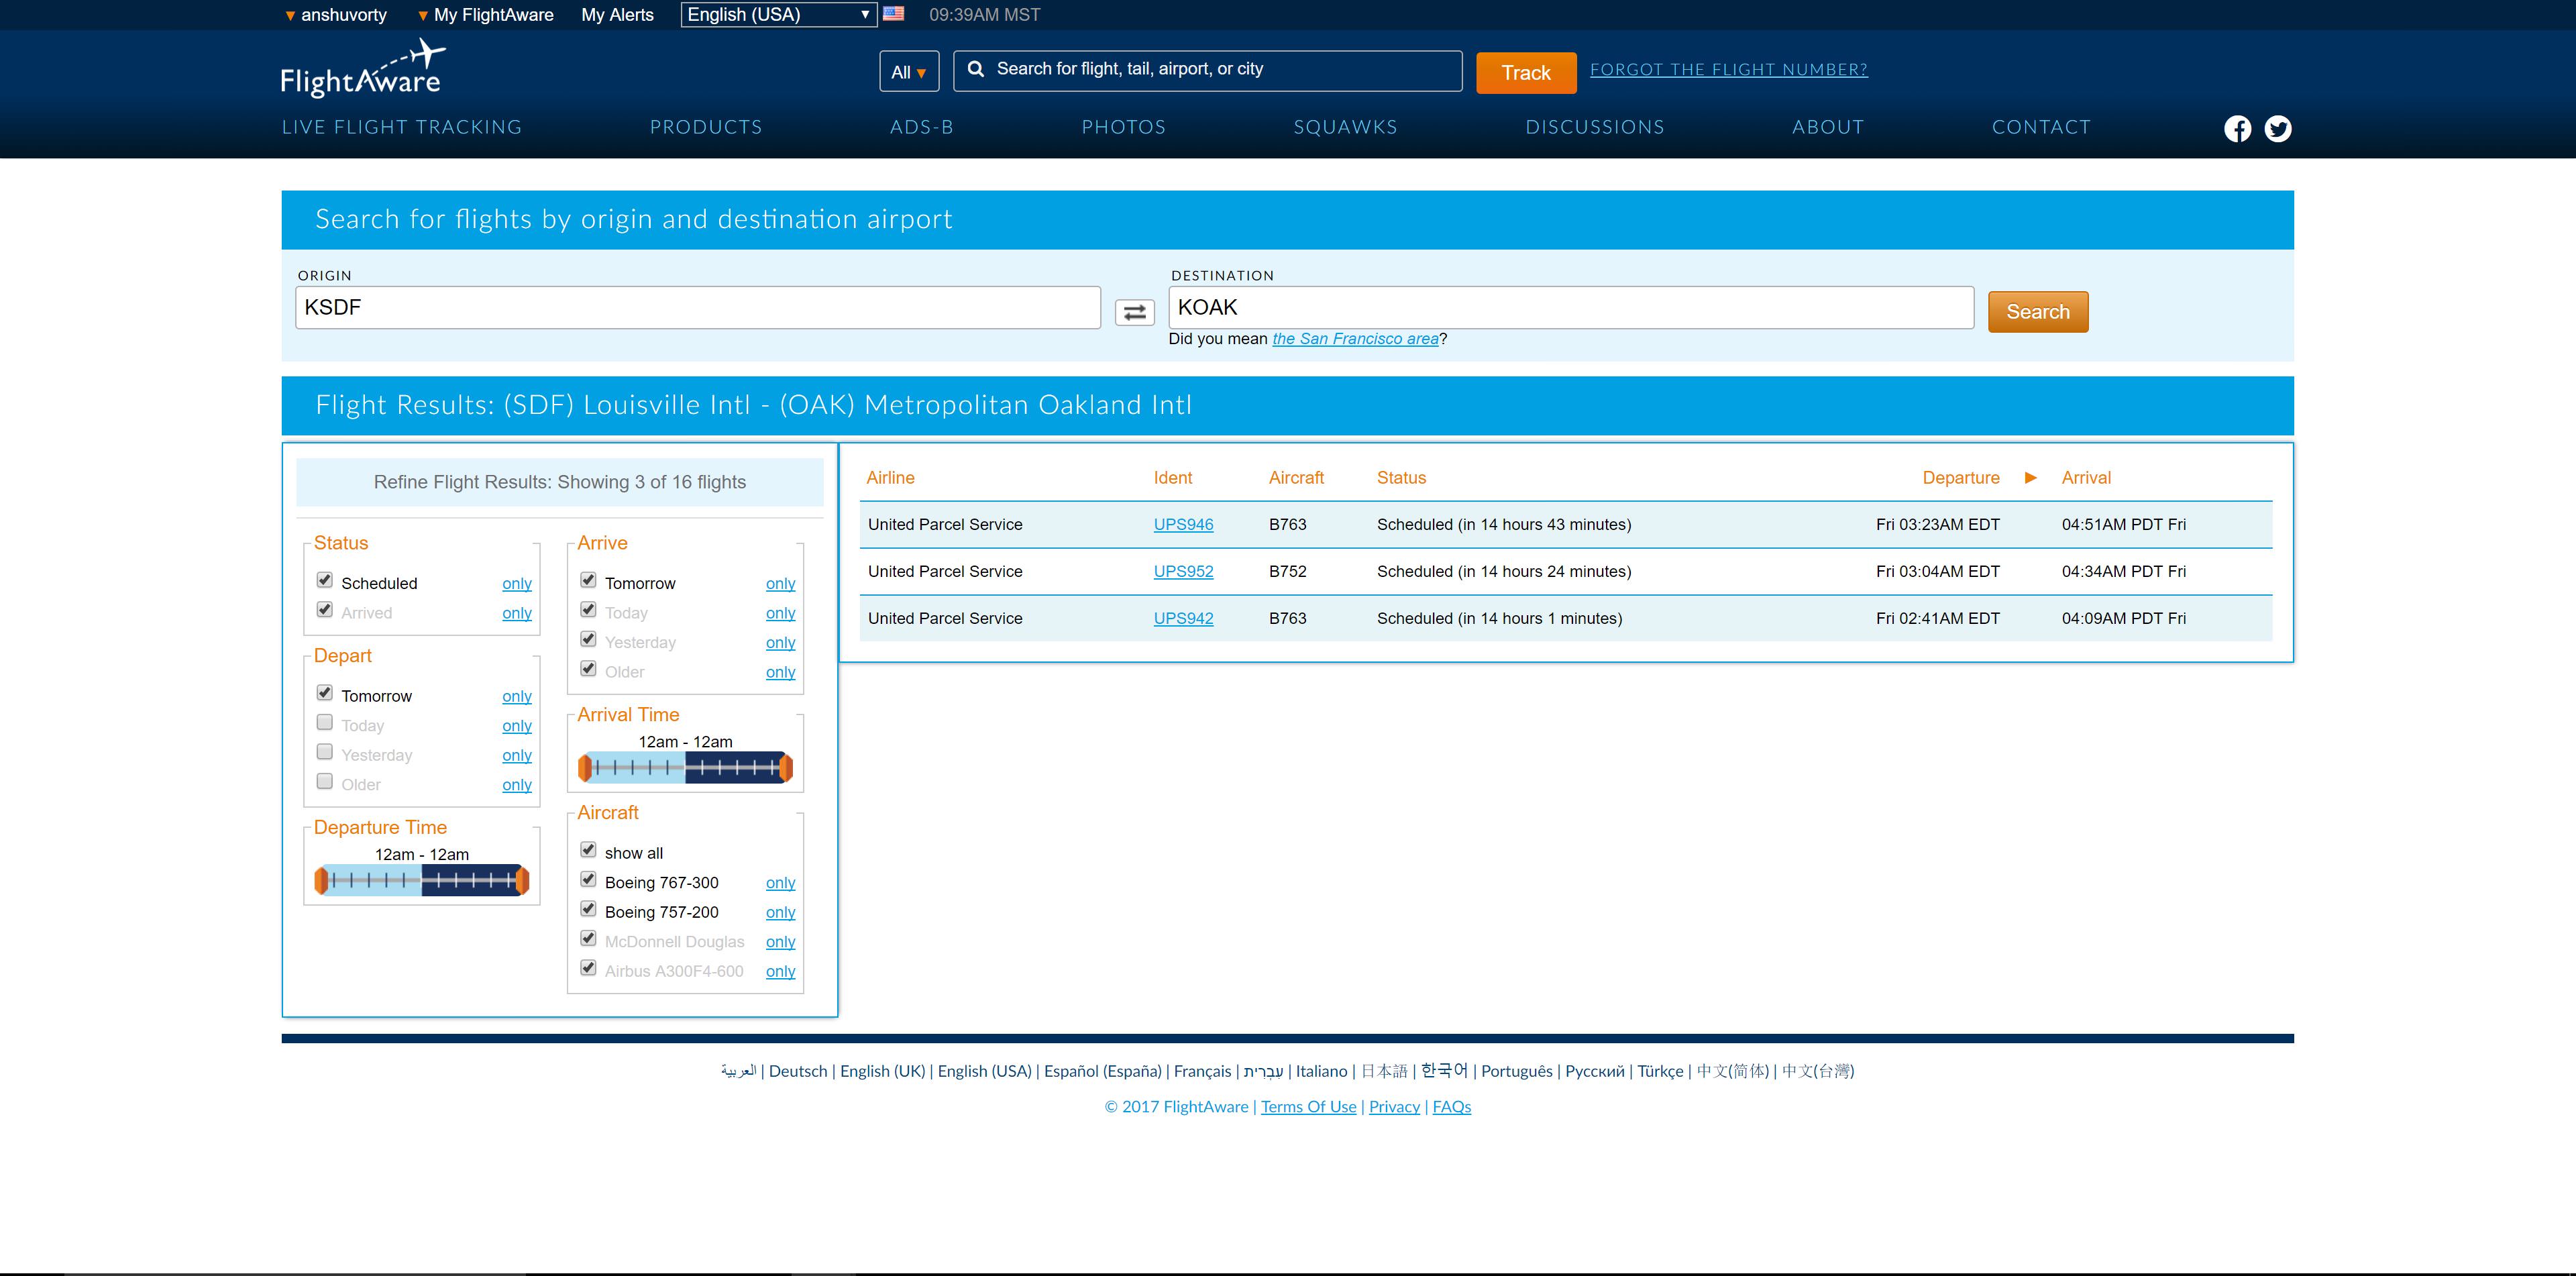Open the SQUAWKS menu item
Image resolution: width=2576 pixels, height=1276 pixels.
click(1345, 127)
